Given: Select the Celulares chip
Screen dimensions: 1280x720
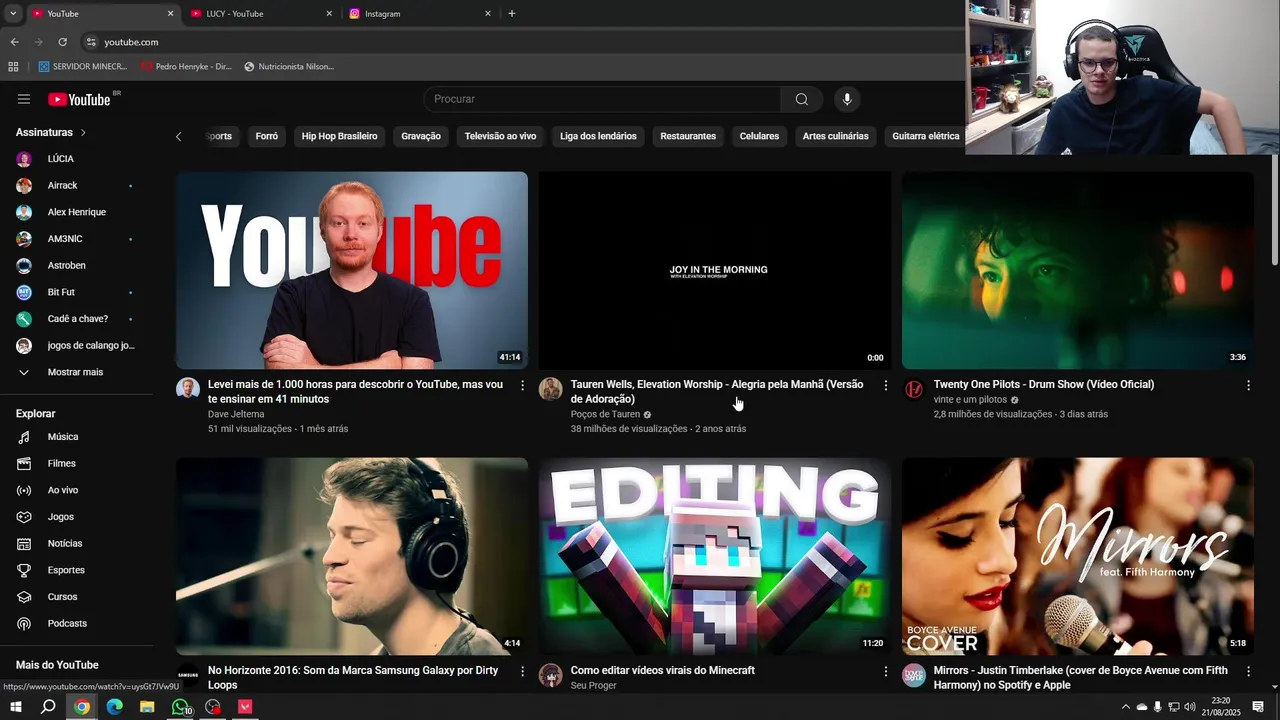Looking at the screenshot, I should 759,136.
